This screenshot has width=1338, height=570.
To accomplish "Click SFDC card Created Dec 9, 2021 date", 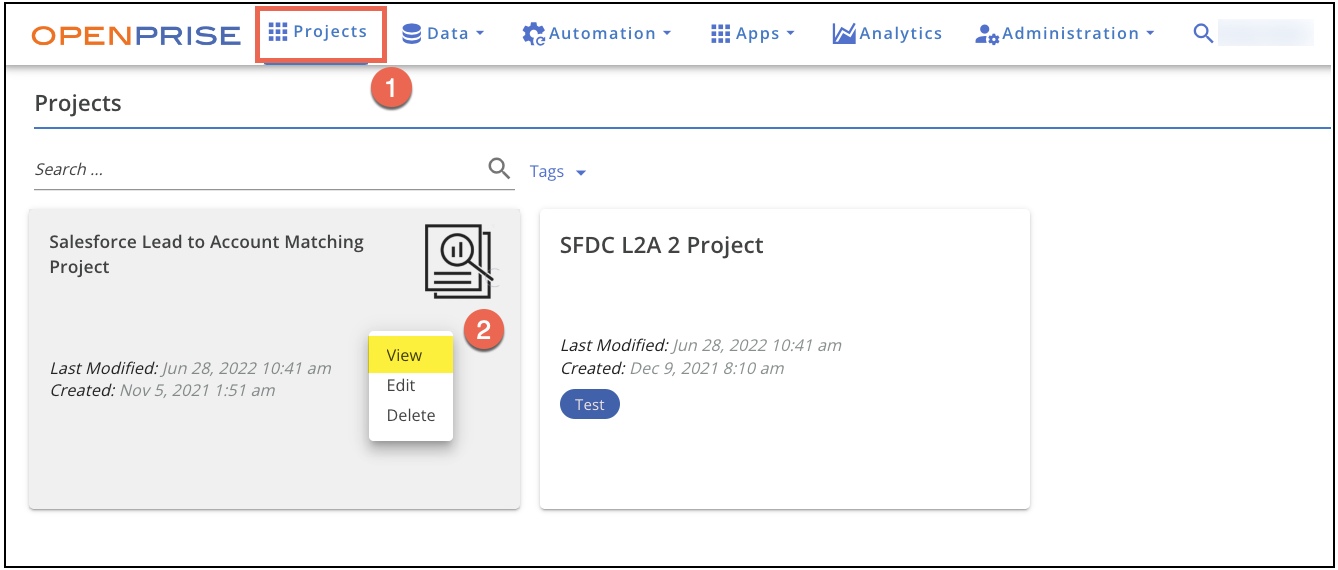I will click(x=706, y=368).
